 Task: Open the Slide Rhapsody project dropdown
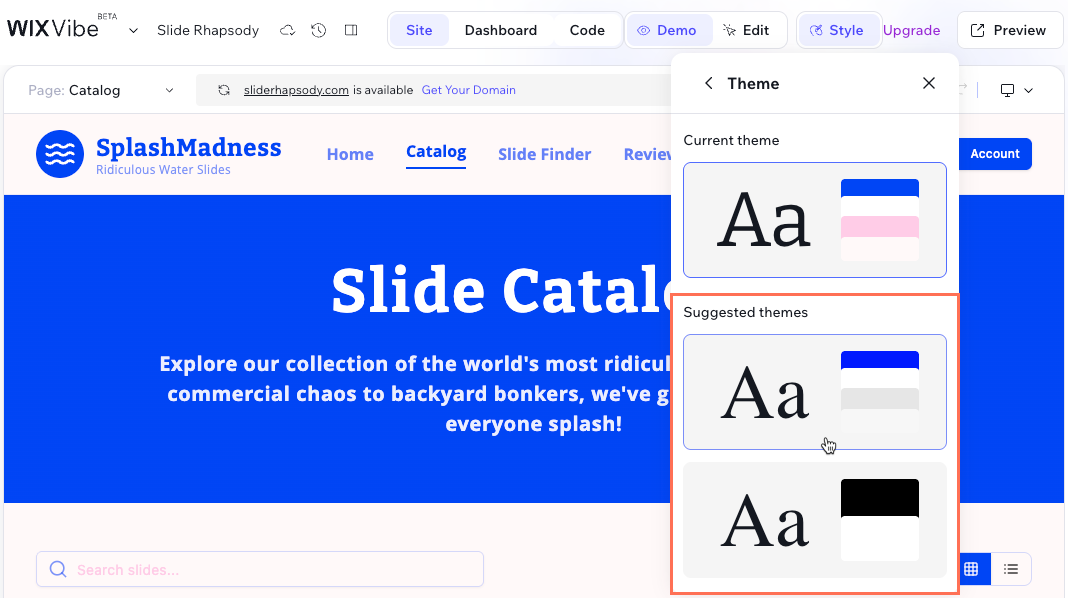[133, 31]
